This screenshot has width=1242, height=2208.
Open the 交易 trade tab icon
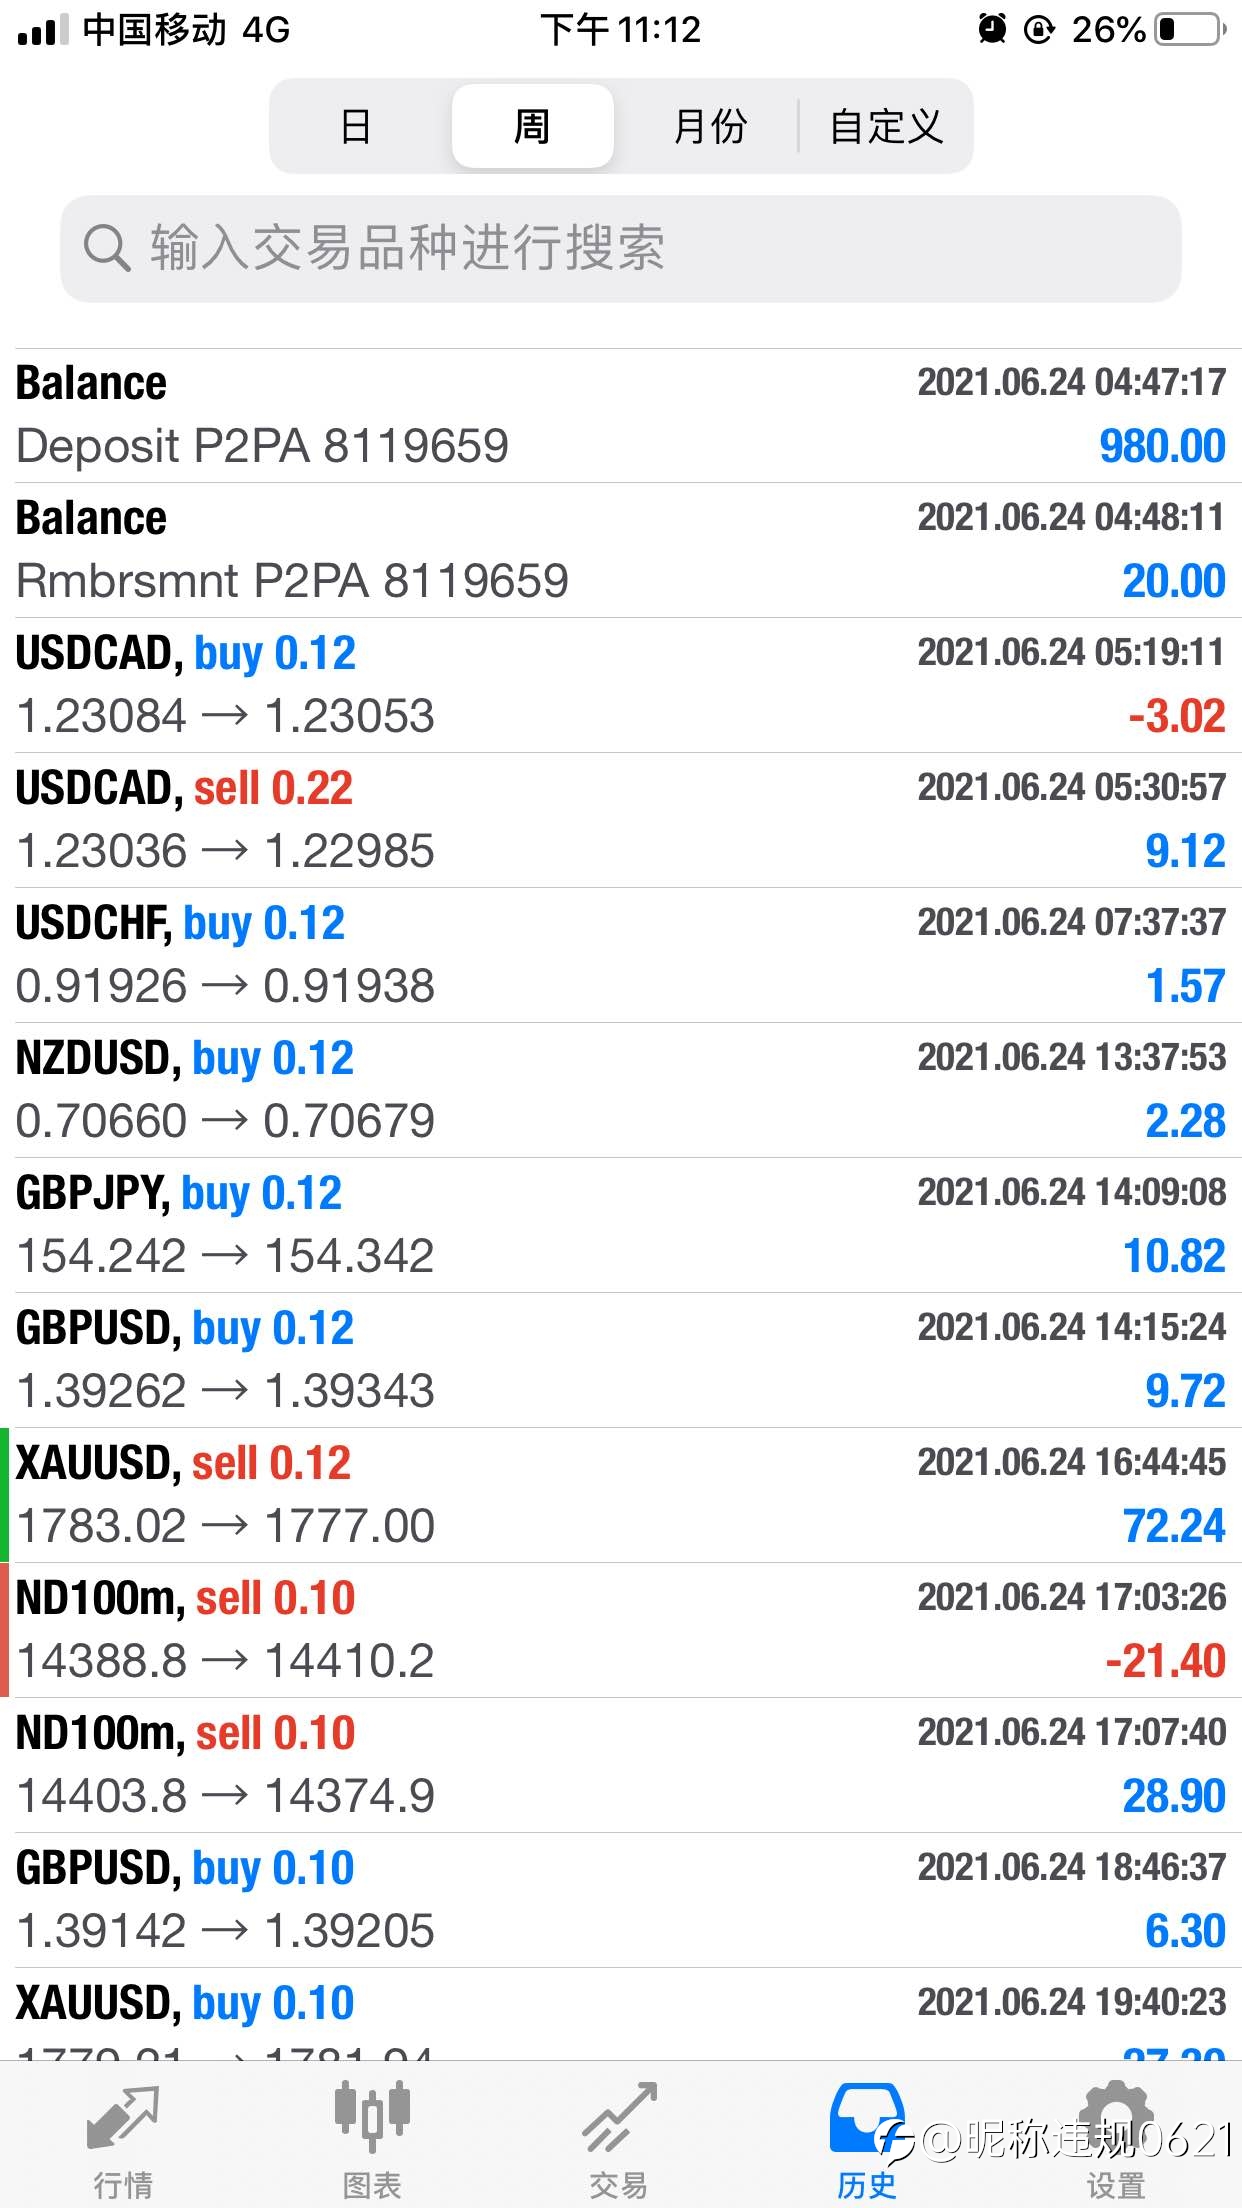point(619,2117)
